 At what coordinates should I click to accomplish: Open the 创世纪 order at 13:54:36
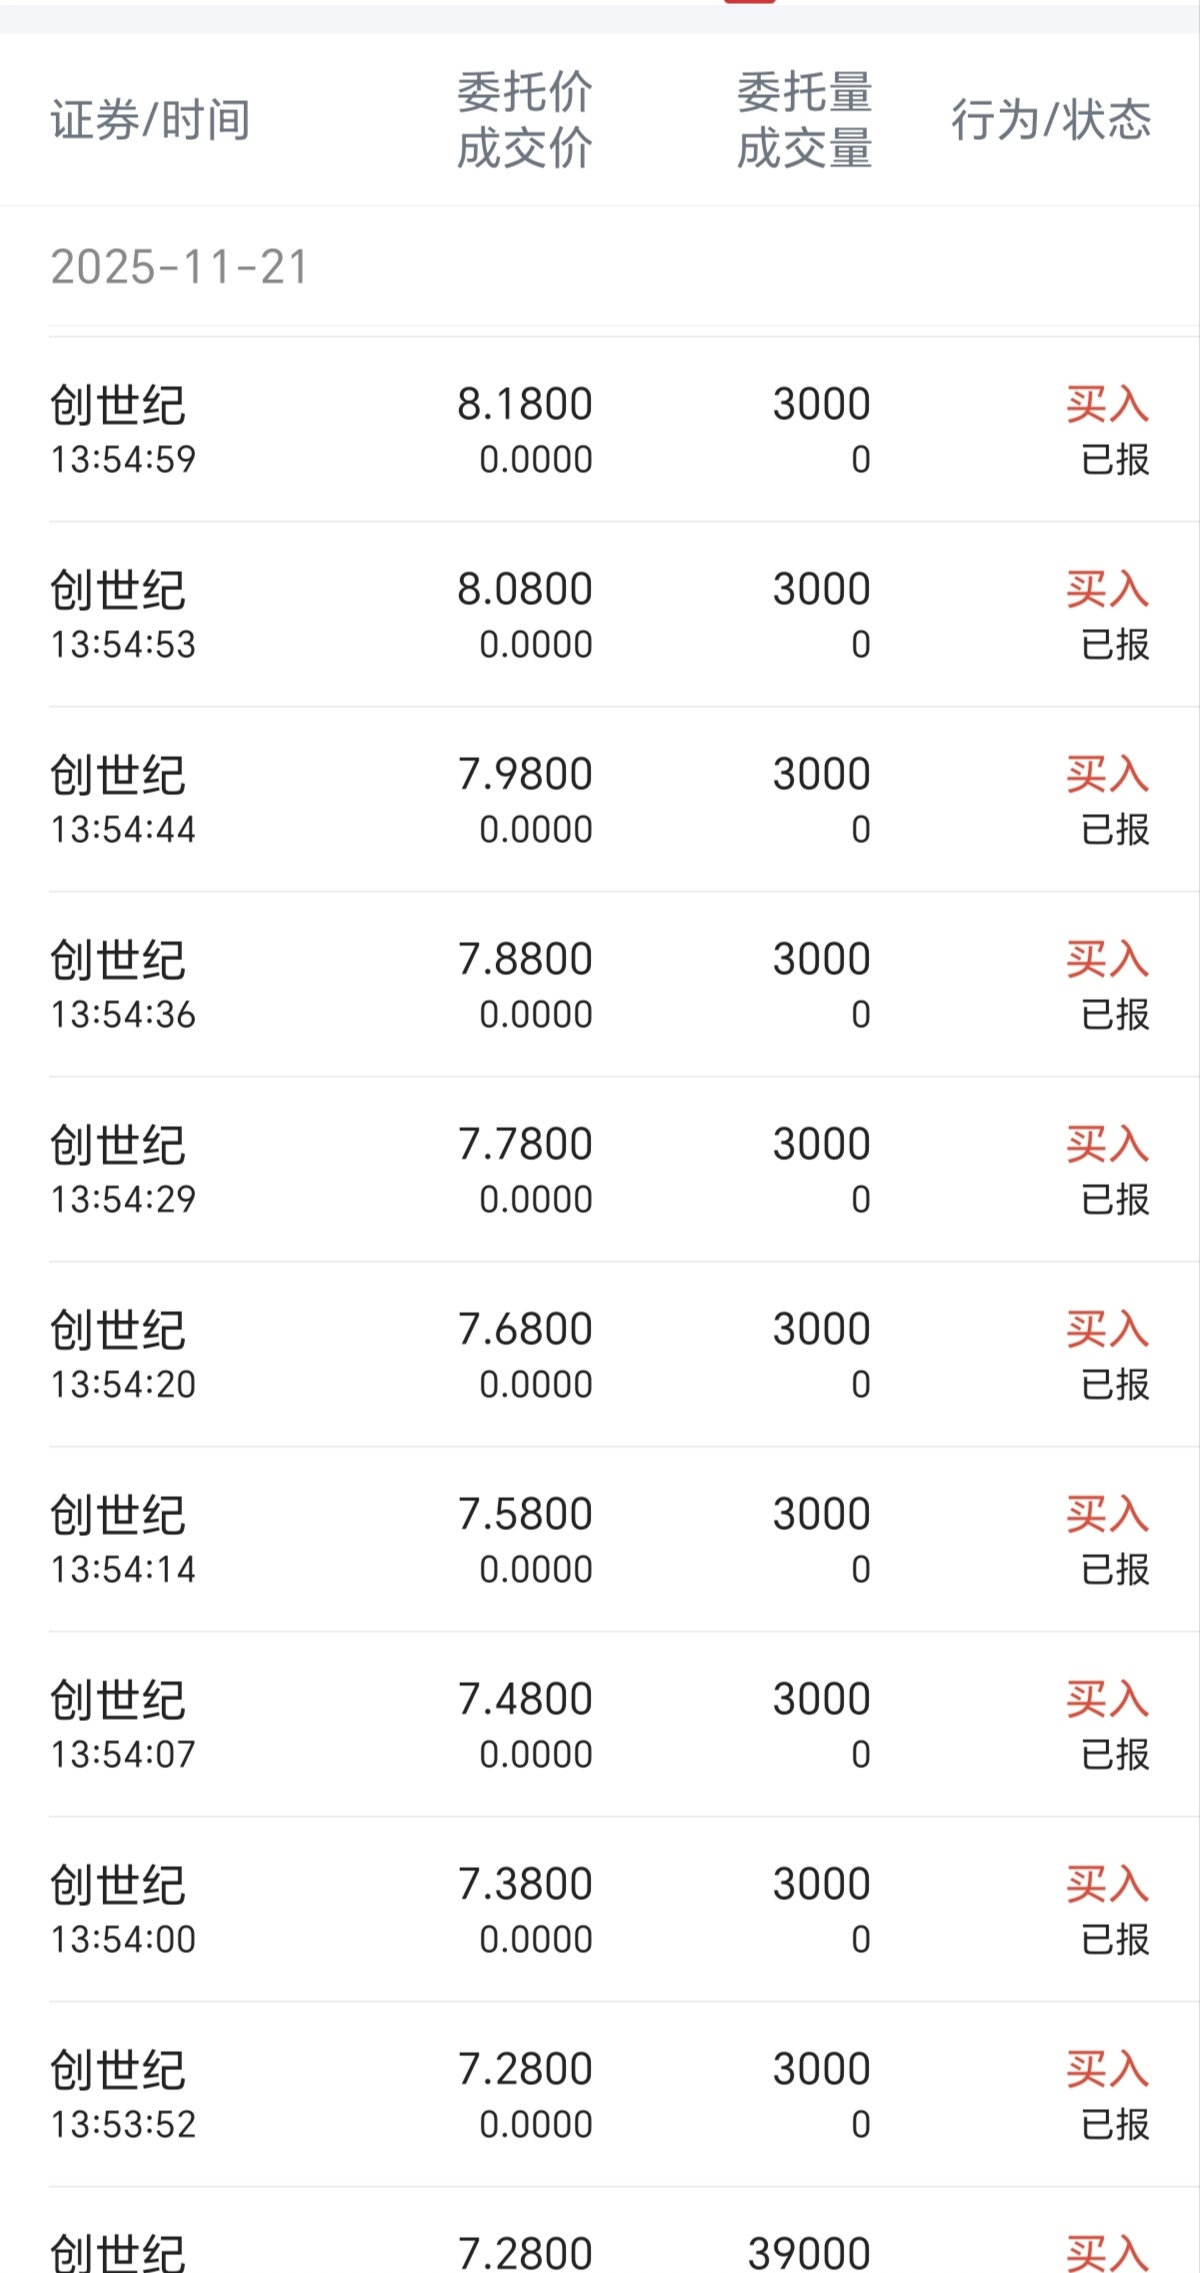click(600, 985)
